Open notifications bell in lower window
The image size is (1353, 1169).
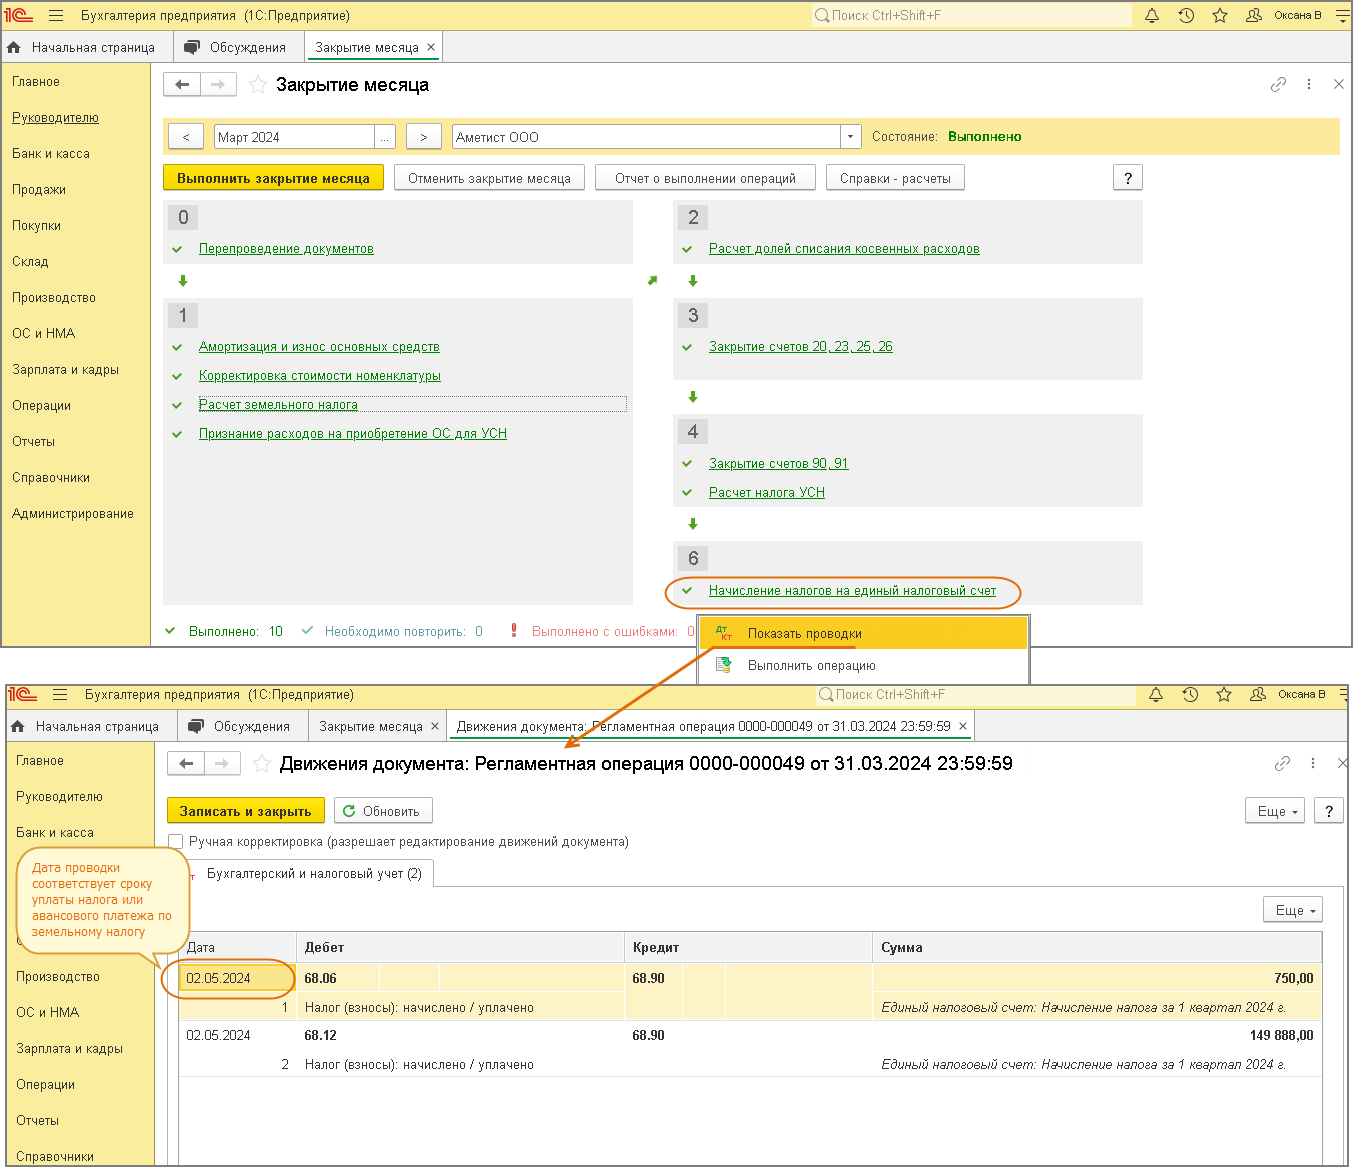coord(1156,695)
